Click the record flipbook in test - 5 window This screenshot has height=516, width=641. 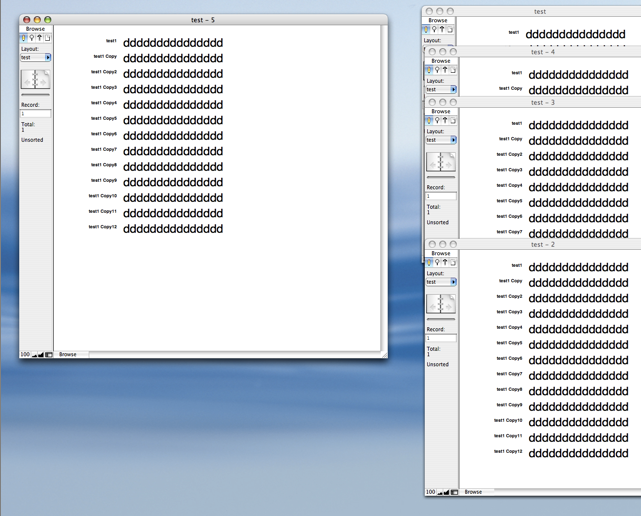35,79
